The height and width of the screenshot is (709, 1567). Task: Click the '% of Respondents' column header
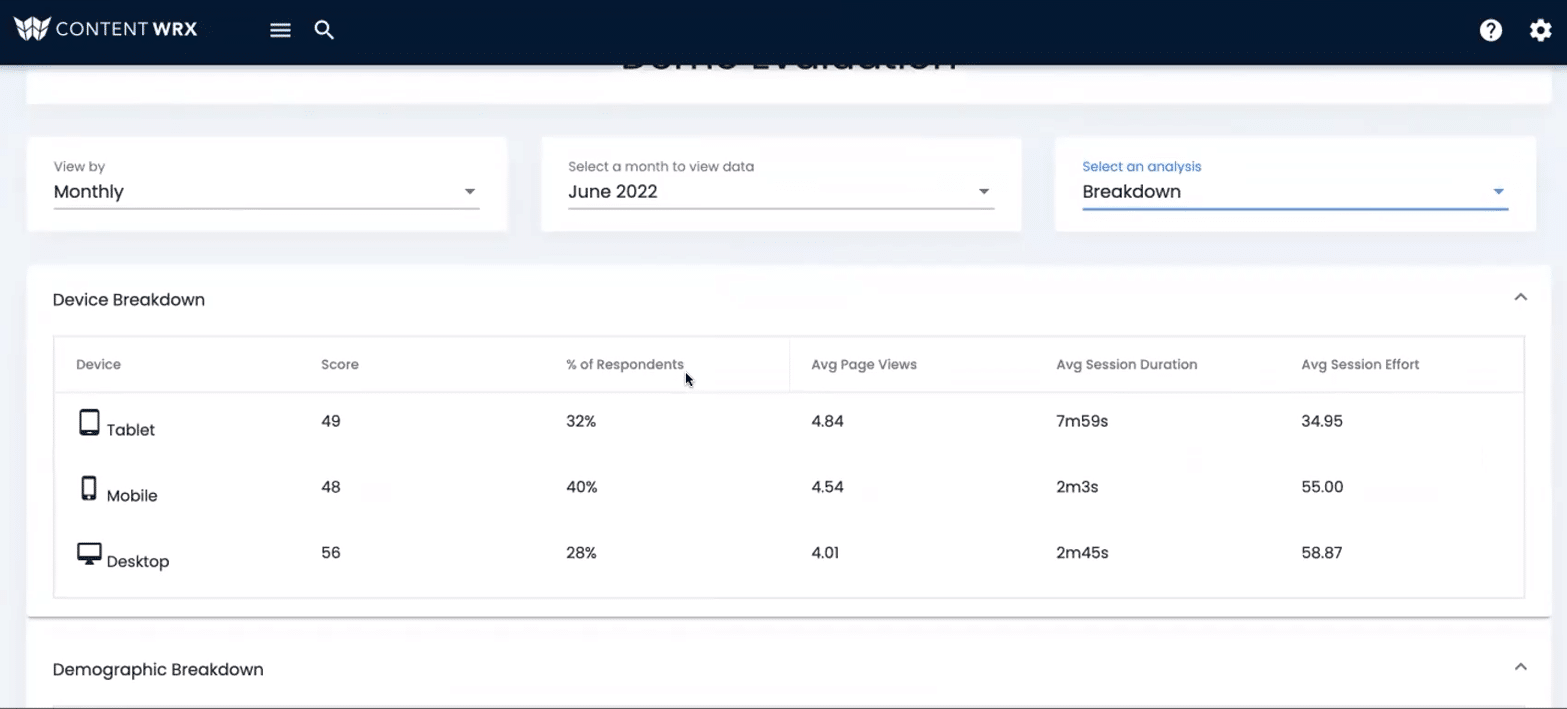(x=626, y=364)
